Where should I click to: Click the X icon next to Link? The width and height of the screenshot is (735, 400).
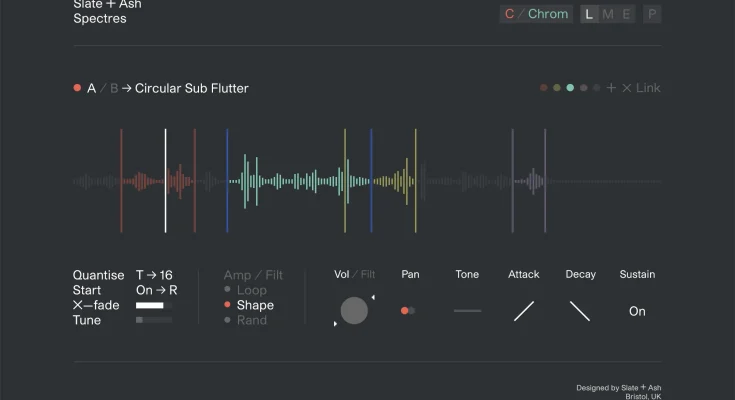click(x=626, y=88)
